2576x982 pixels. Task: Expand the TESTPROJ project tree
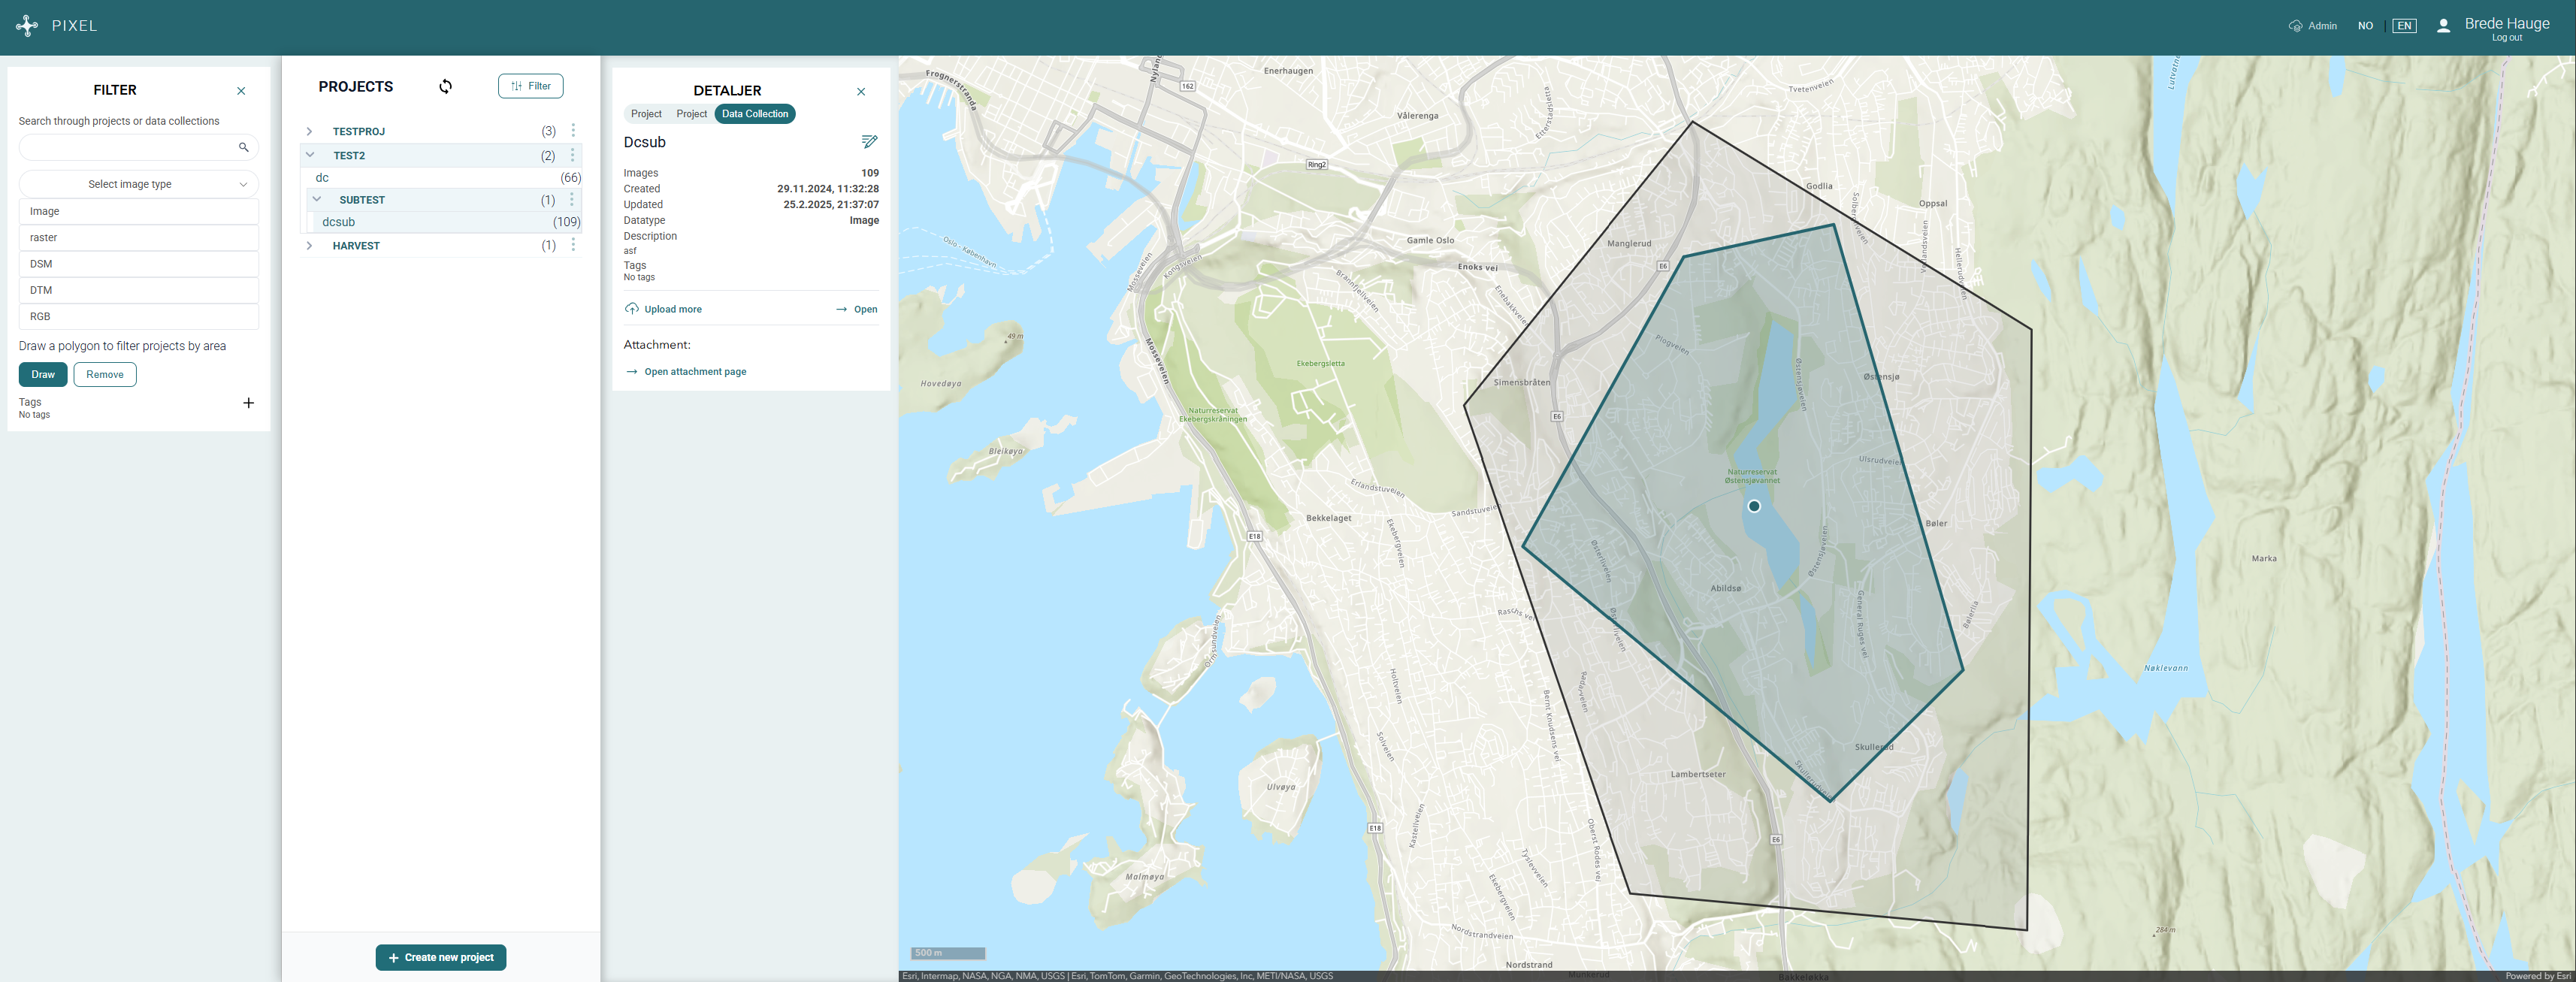[x=310, y=131]
